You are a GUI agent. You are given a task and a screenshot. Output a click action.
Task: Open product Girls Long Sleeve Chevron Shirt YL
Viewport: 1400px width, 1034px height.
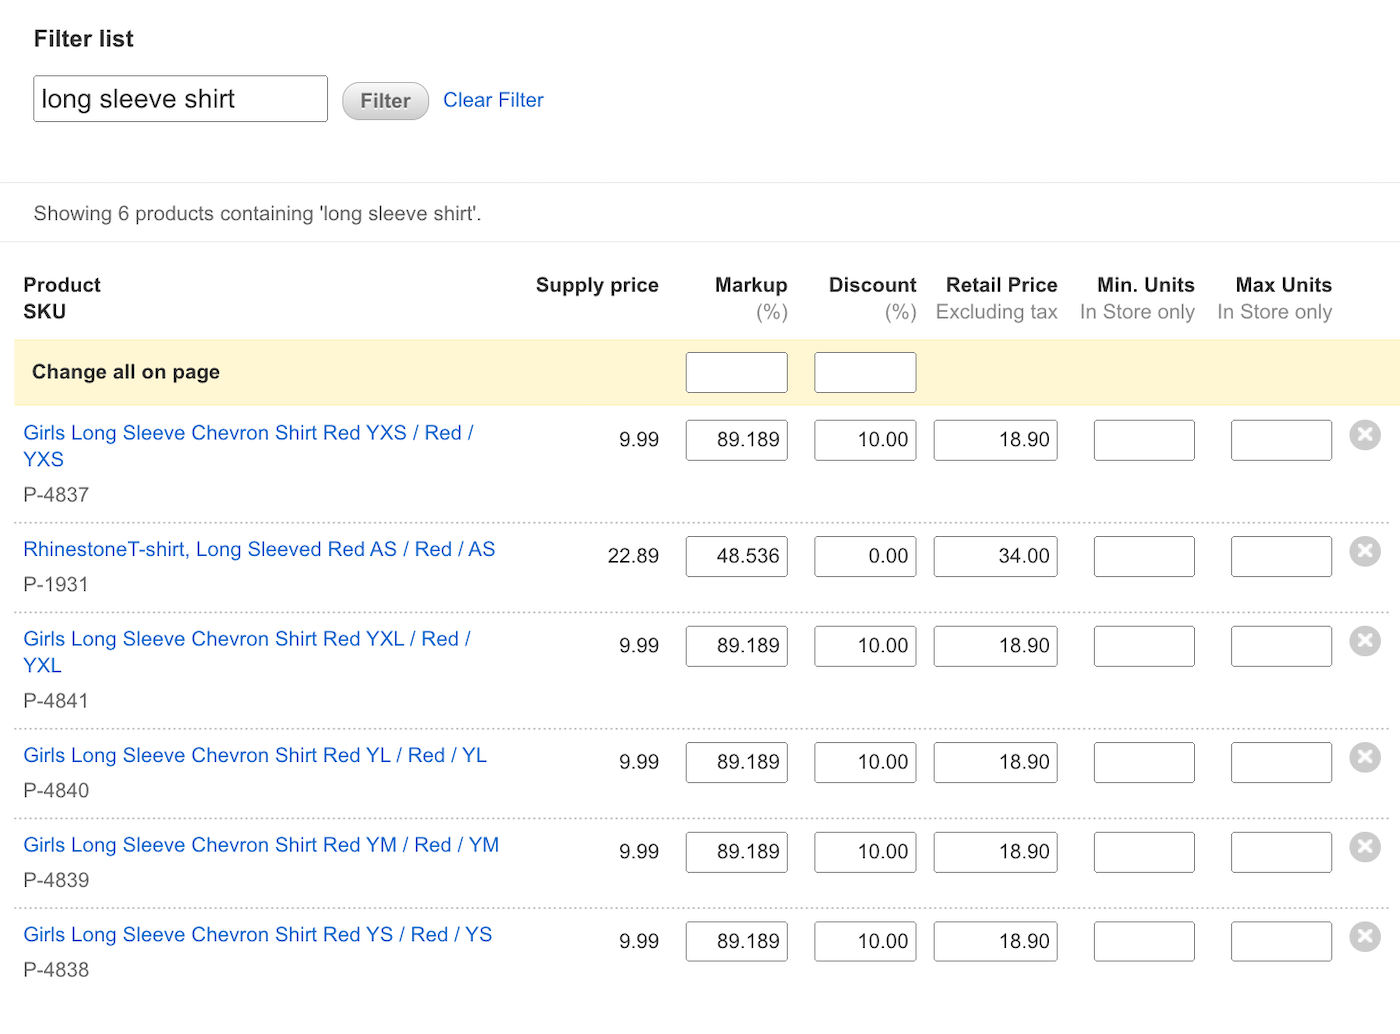coord(255,755)
